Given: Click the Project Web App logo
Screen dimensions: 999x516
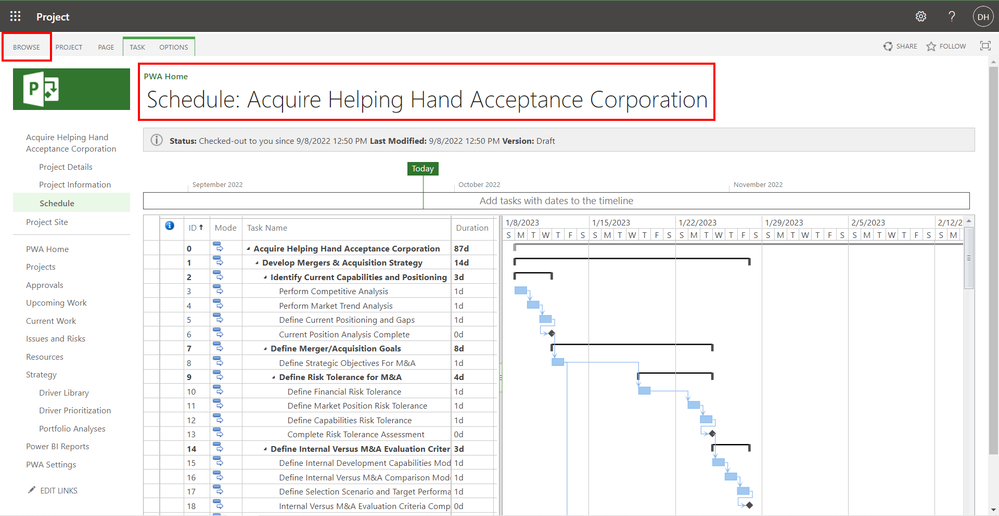Looking at the screenshot, I should 71,89.
